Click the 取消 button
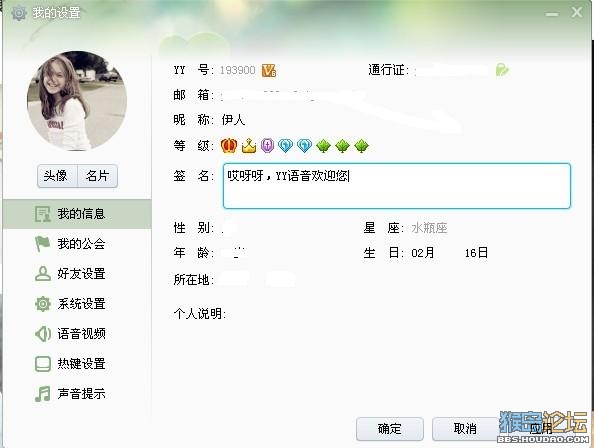The width and height of the screenshot is (594, 448). click(x=465, y=429)
